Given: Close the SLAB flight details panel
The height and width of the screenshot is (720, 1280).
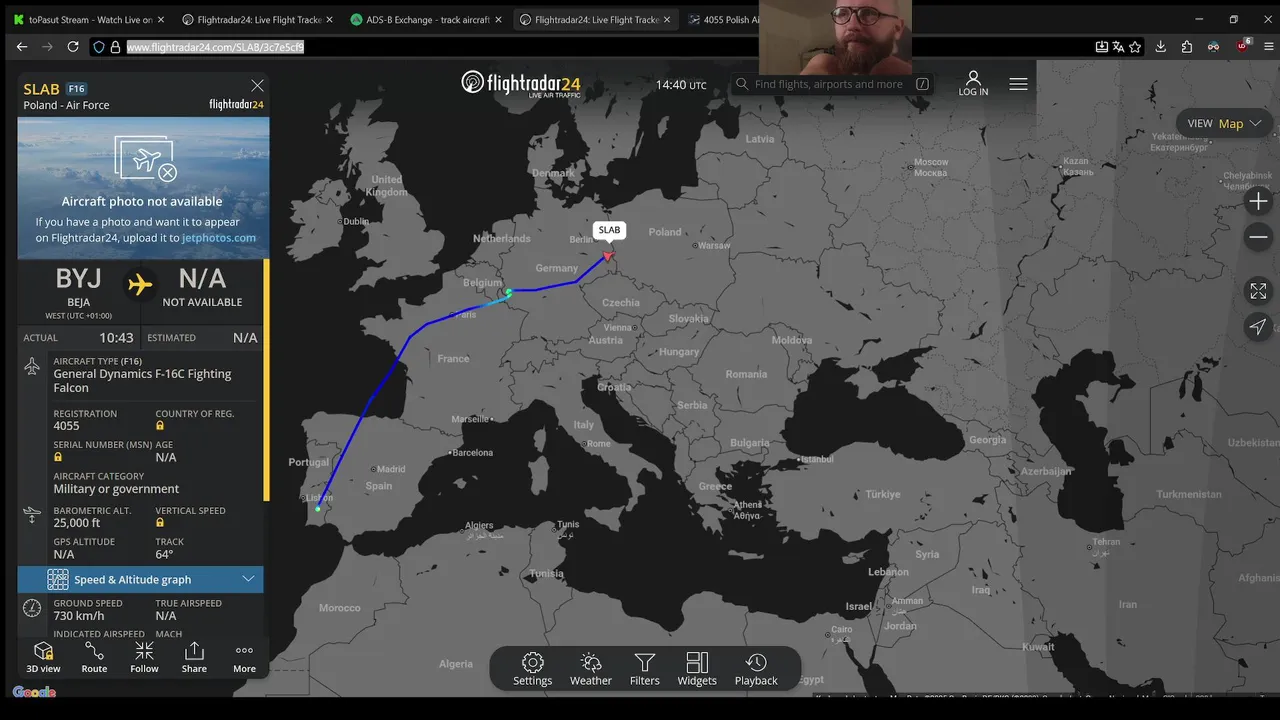Looking at the screenshot, I should tap(257, 86).
